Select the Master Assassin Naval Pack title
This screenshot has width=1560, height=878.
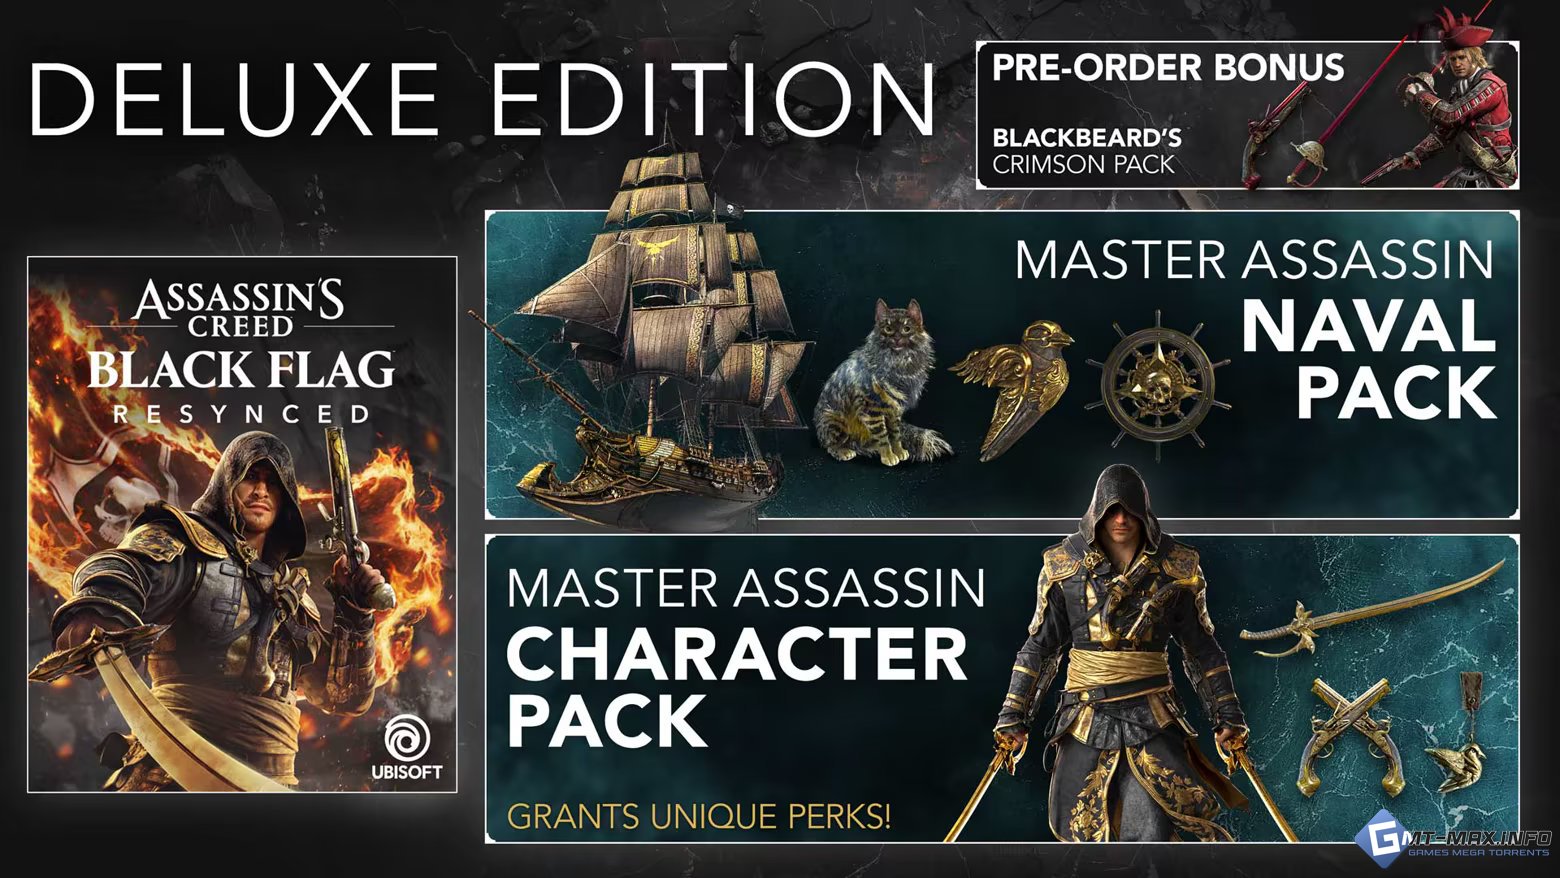coord(1256,329)
